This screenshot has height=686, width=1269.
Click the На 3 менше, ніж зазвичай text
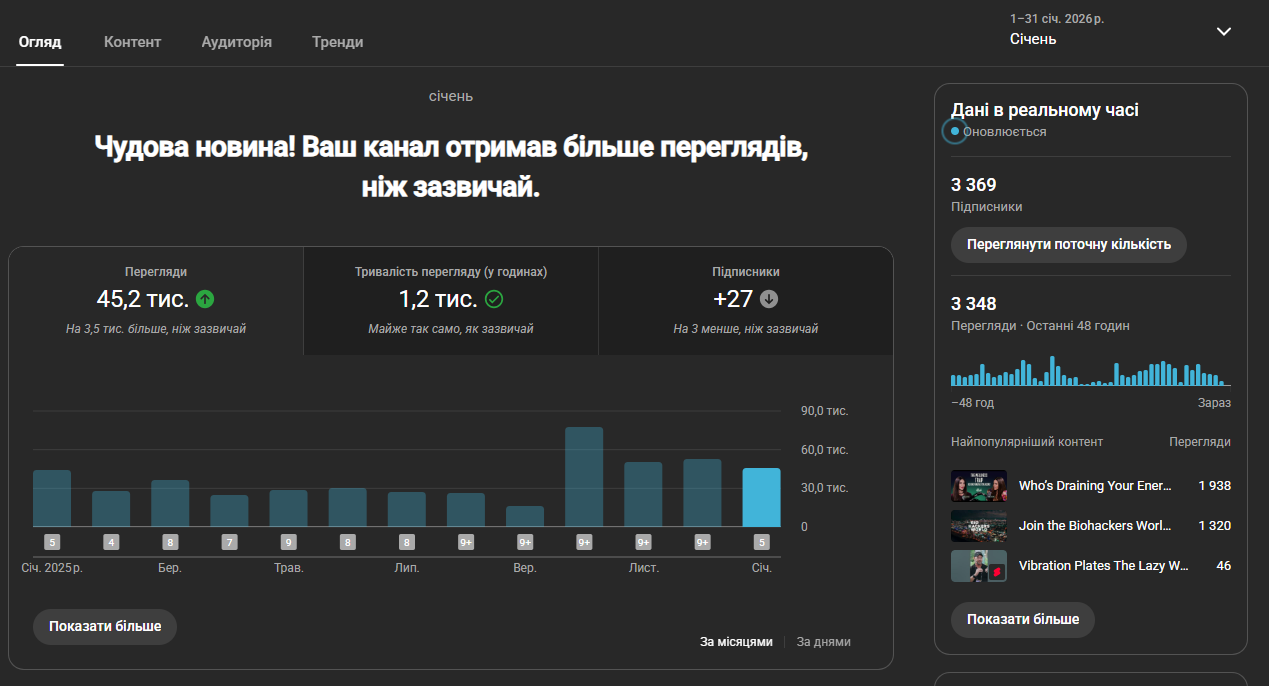tap(746, 329)
